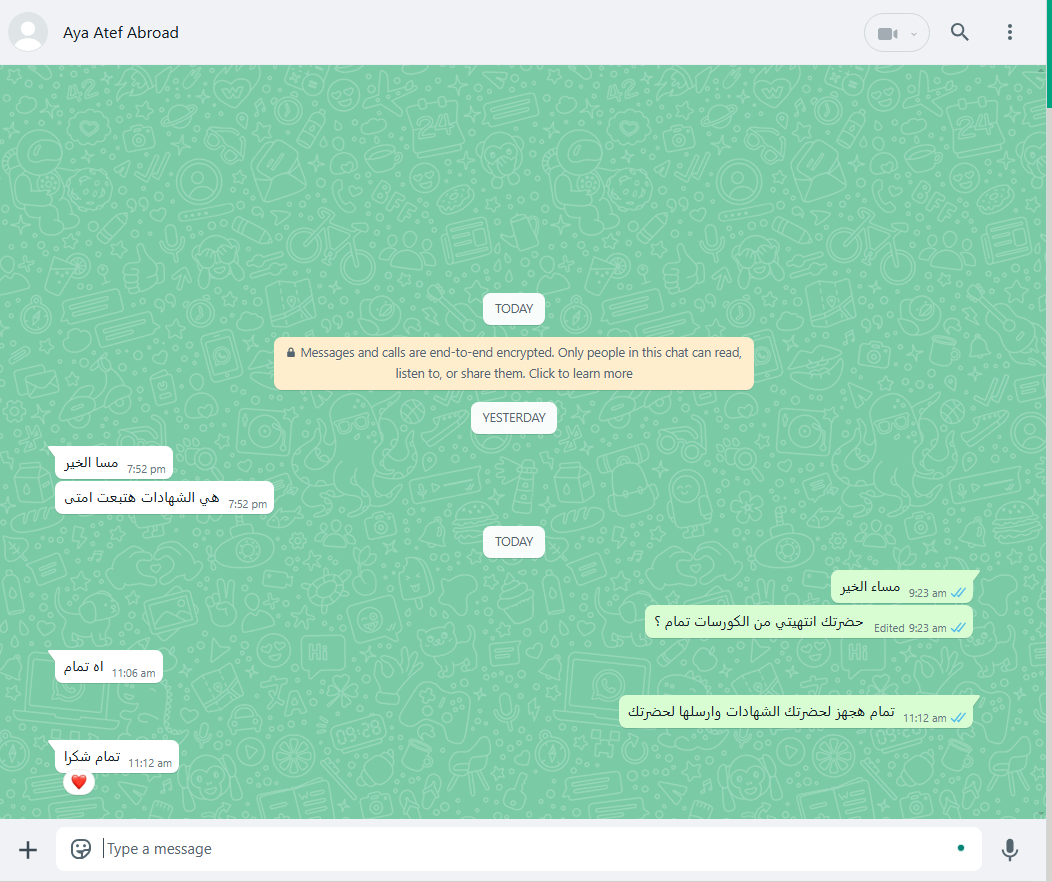
Task: Click read ticks on مساء الخير message
Action: coord(959,593)
